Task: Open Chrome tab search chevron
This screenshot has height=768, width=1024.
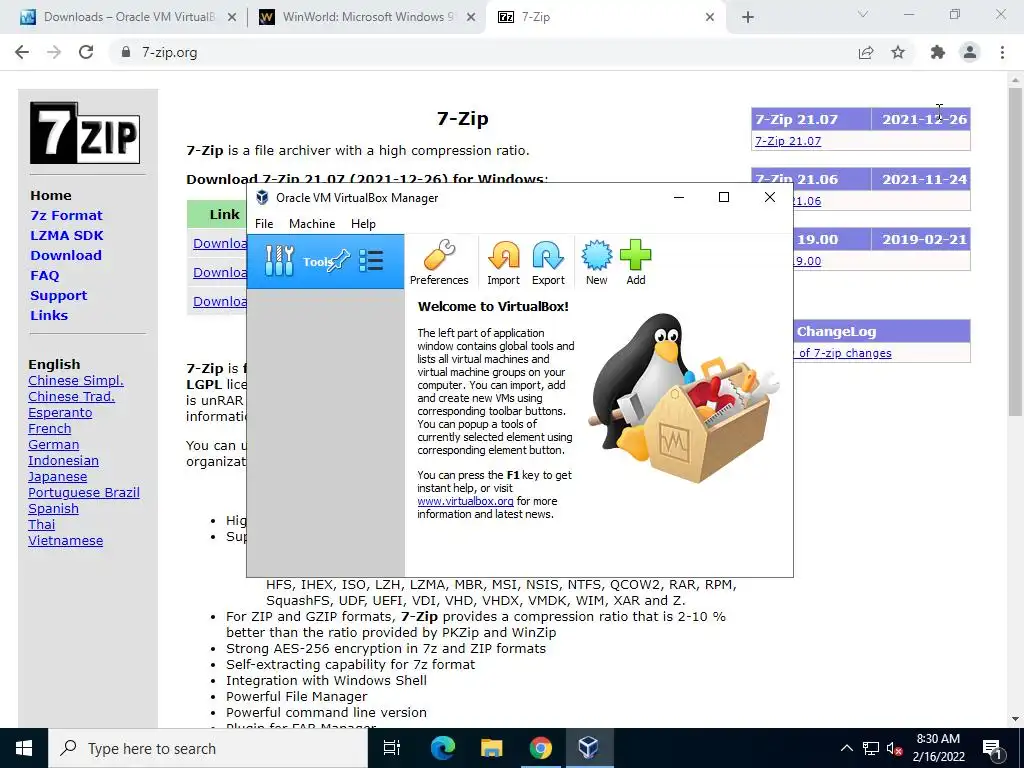Action: [x=863, y=14]
